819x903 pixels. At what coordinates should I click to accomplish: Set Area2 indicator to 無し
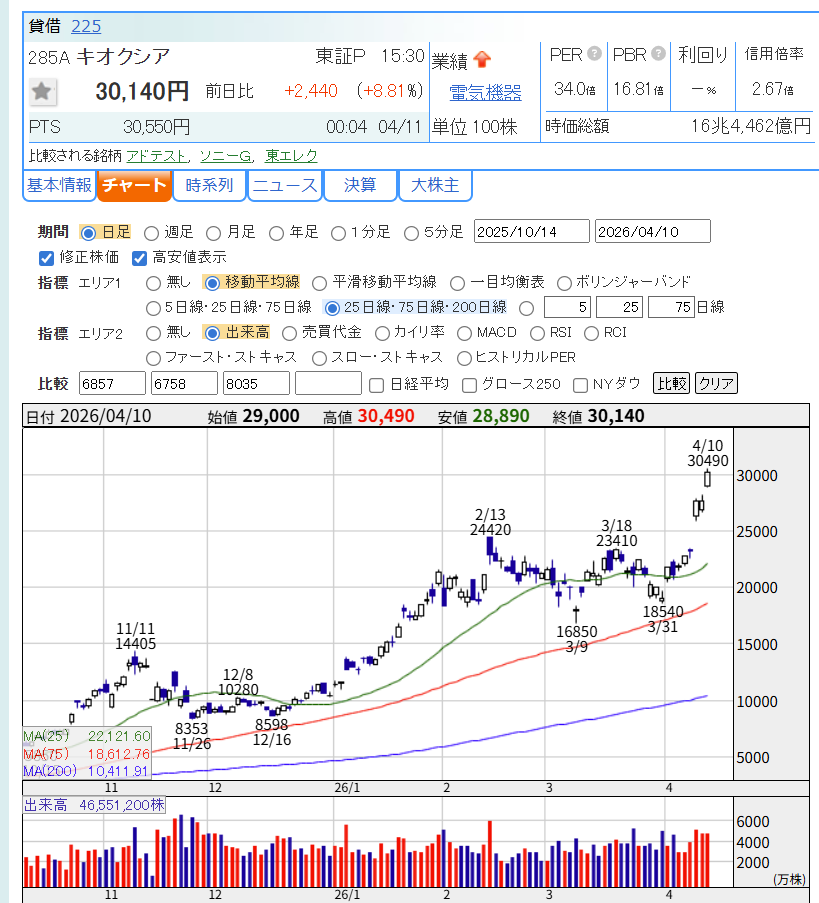[153, 333]
